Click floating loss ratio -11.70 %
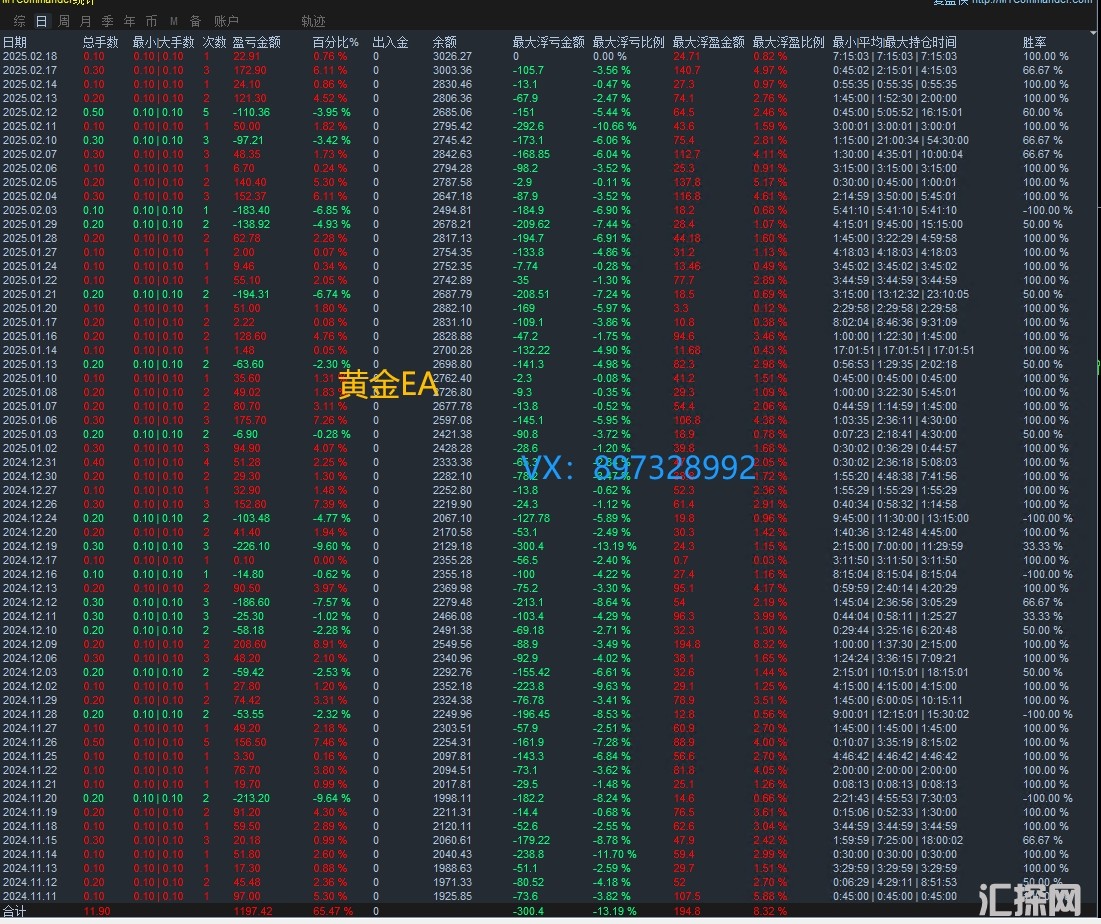The image size is (1101, 924). click(x=614, y=854)
